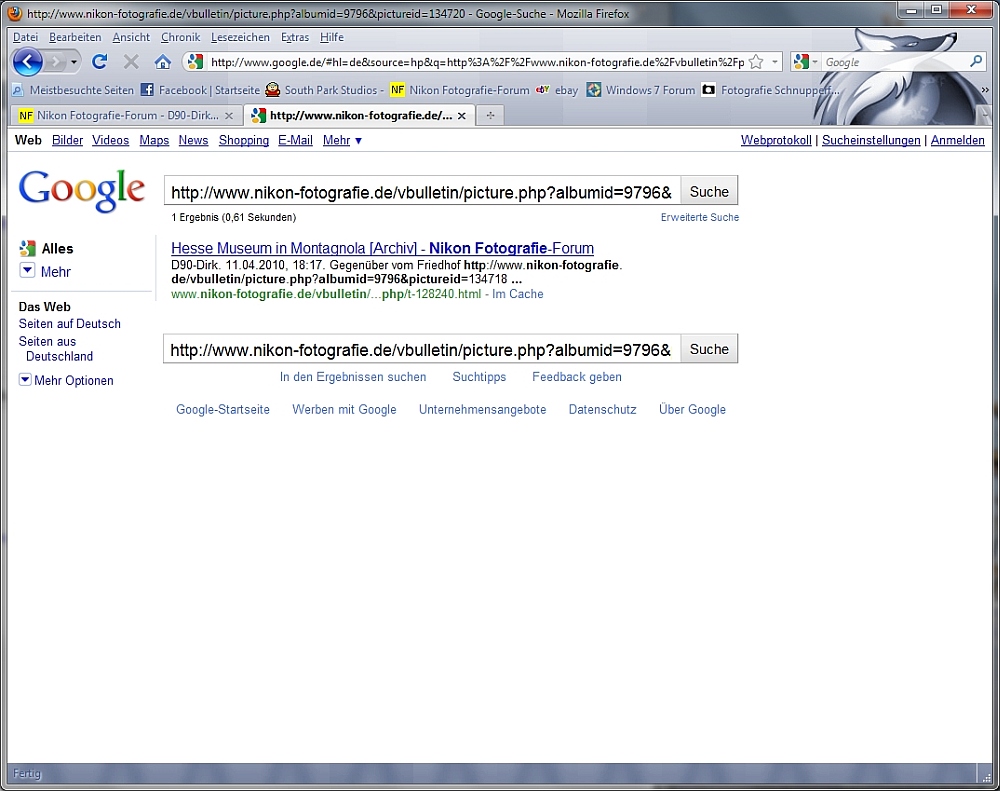Open South Park Studios bookmark
The width and height of the screenshot is (1000, 791).
[325, 90]
